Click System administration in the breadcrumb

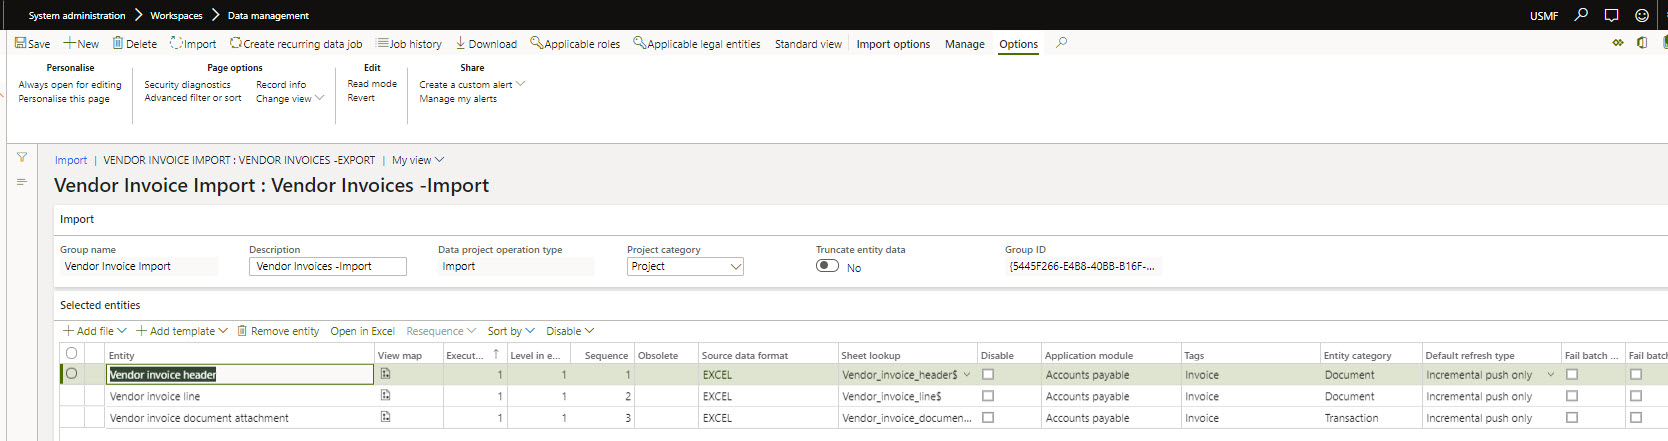click(x=77, y=16)
